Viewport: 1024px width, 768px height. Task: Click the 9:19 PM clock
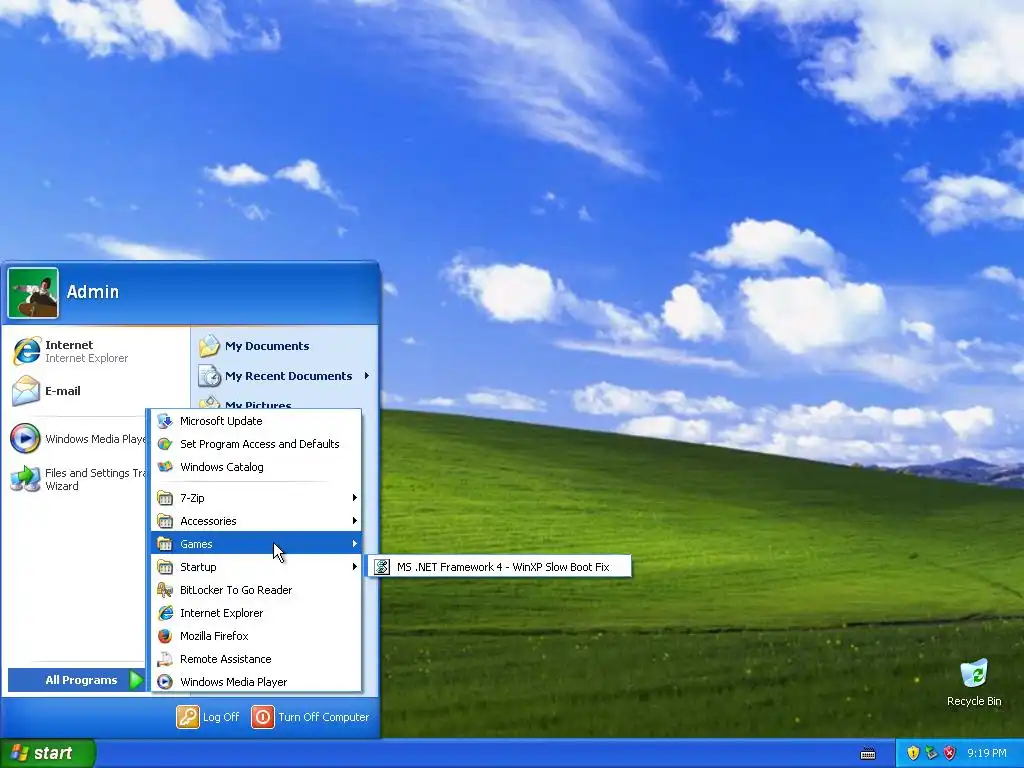[987, 753]
